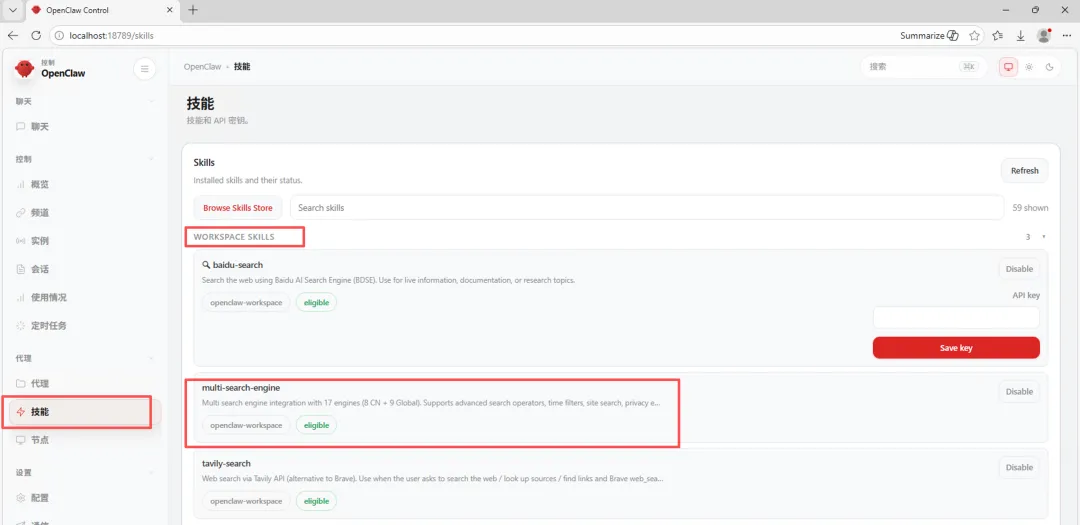Click openclaw-workspace tag under multi-search-engine
Viewport: 1080px width, 525px height.
(x=246, y=425)
